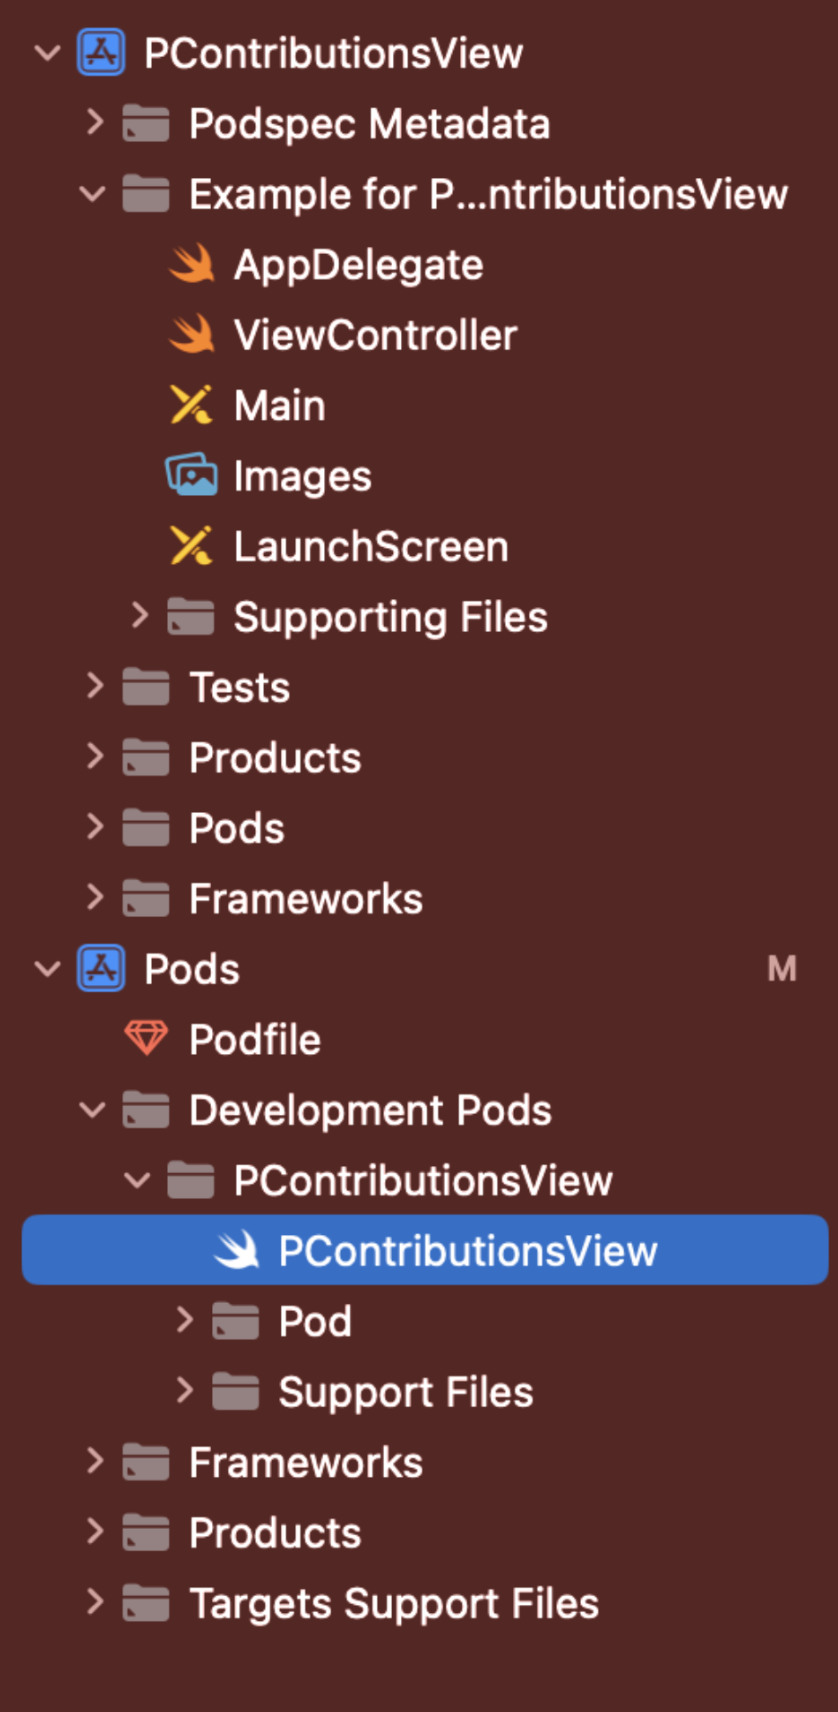Collapse the Example for PContributionsView group
Screen dimensions: 838x1712
[92, 194]
